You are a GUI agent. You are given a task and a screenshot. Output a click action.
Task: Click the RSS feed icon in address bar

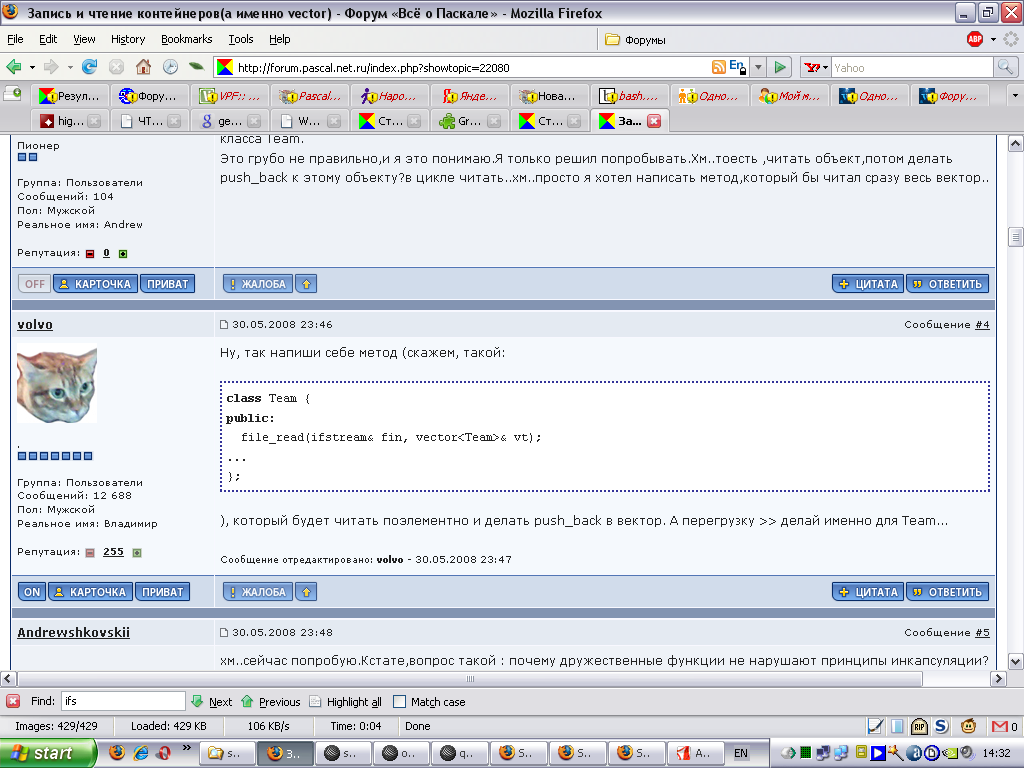click(x=718, y=67)
